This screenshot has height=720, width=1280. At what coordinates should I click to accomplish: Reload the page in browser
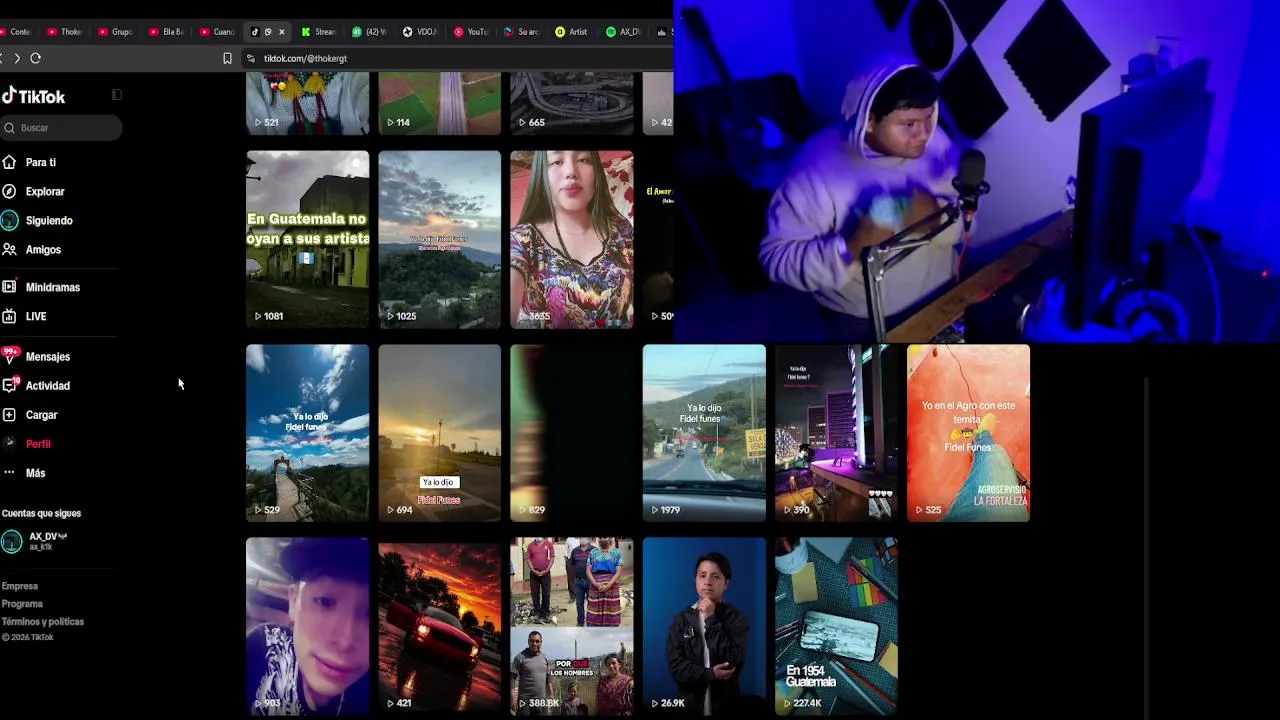[x=35, y=58]
